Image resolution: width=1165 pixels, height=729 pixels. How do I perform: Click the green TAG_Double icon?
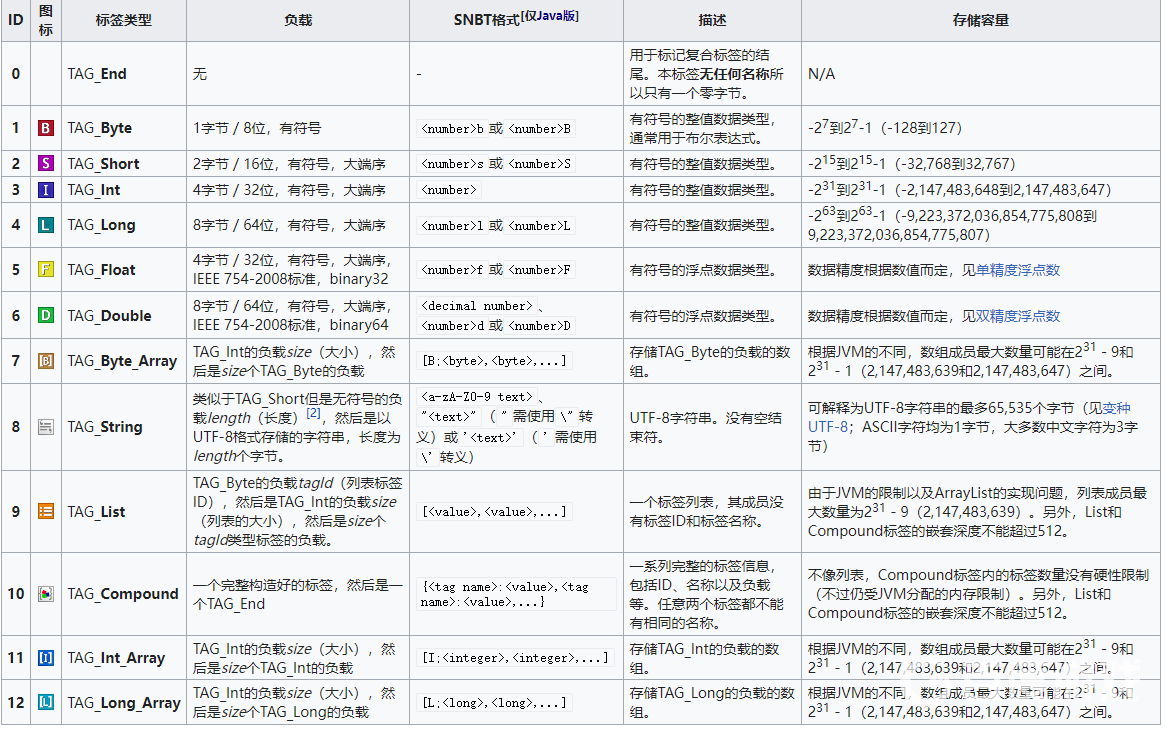(46, 316)
